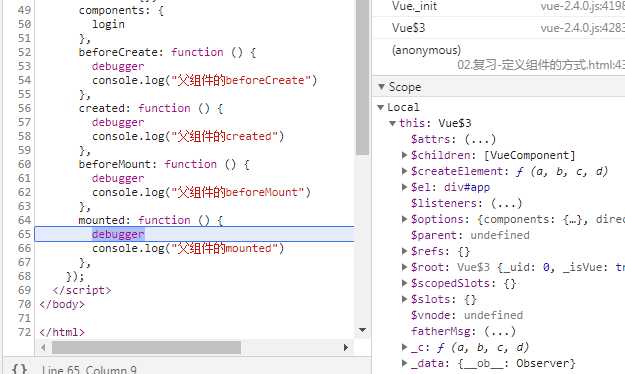Click the Line 65, Column 9 status text
The image size is (625, 374).
[89, 369]
